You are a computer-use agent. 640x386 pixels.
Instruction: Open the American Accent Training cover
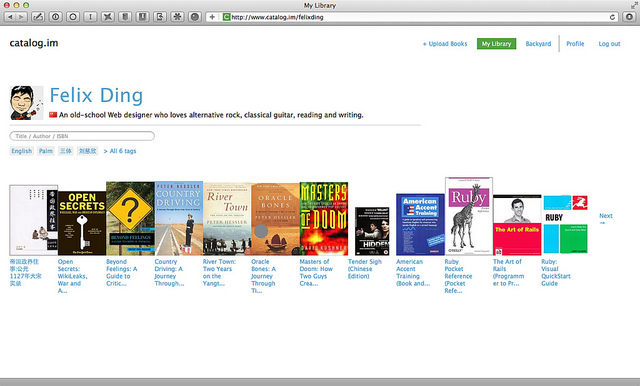[420, 224]
